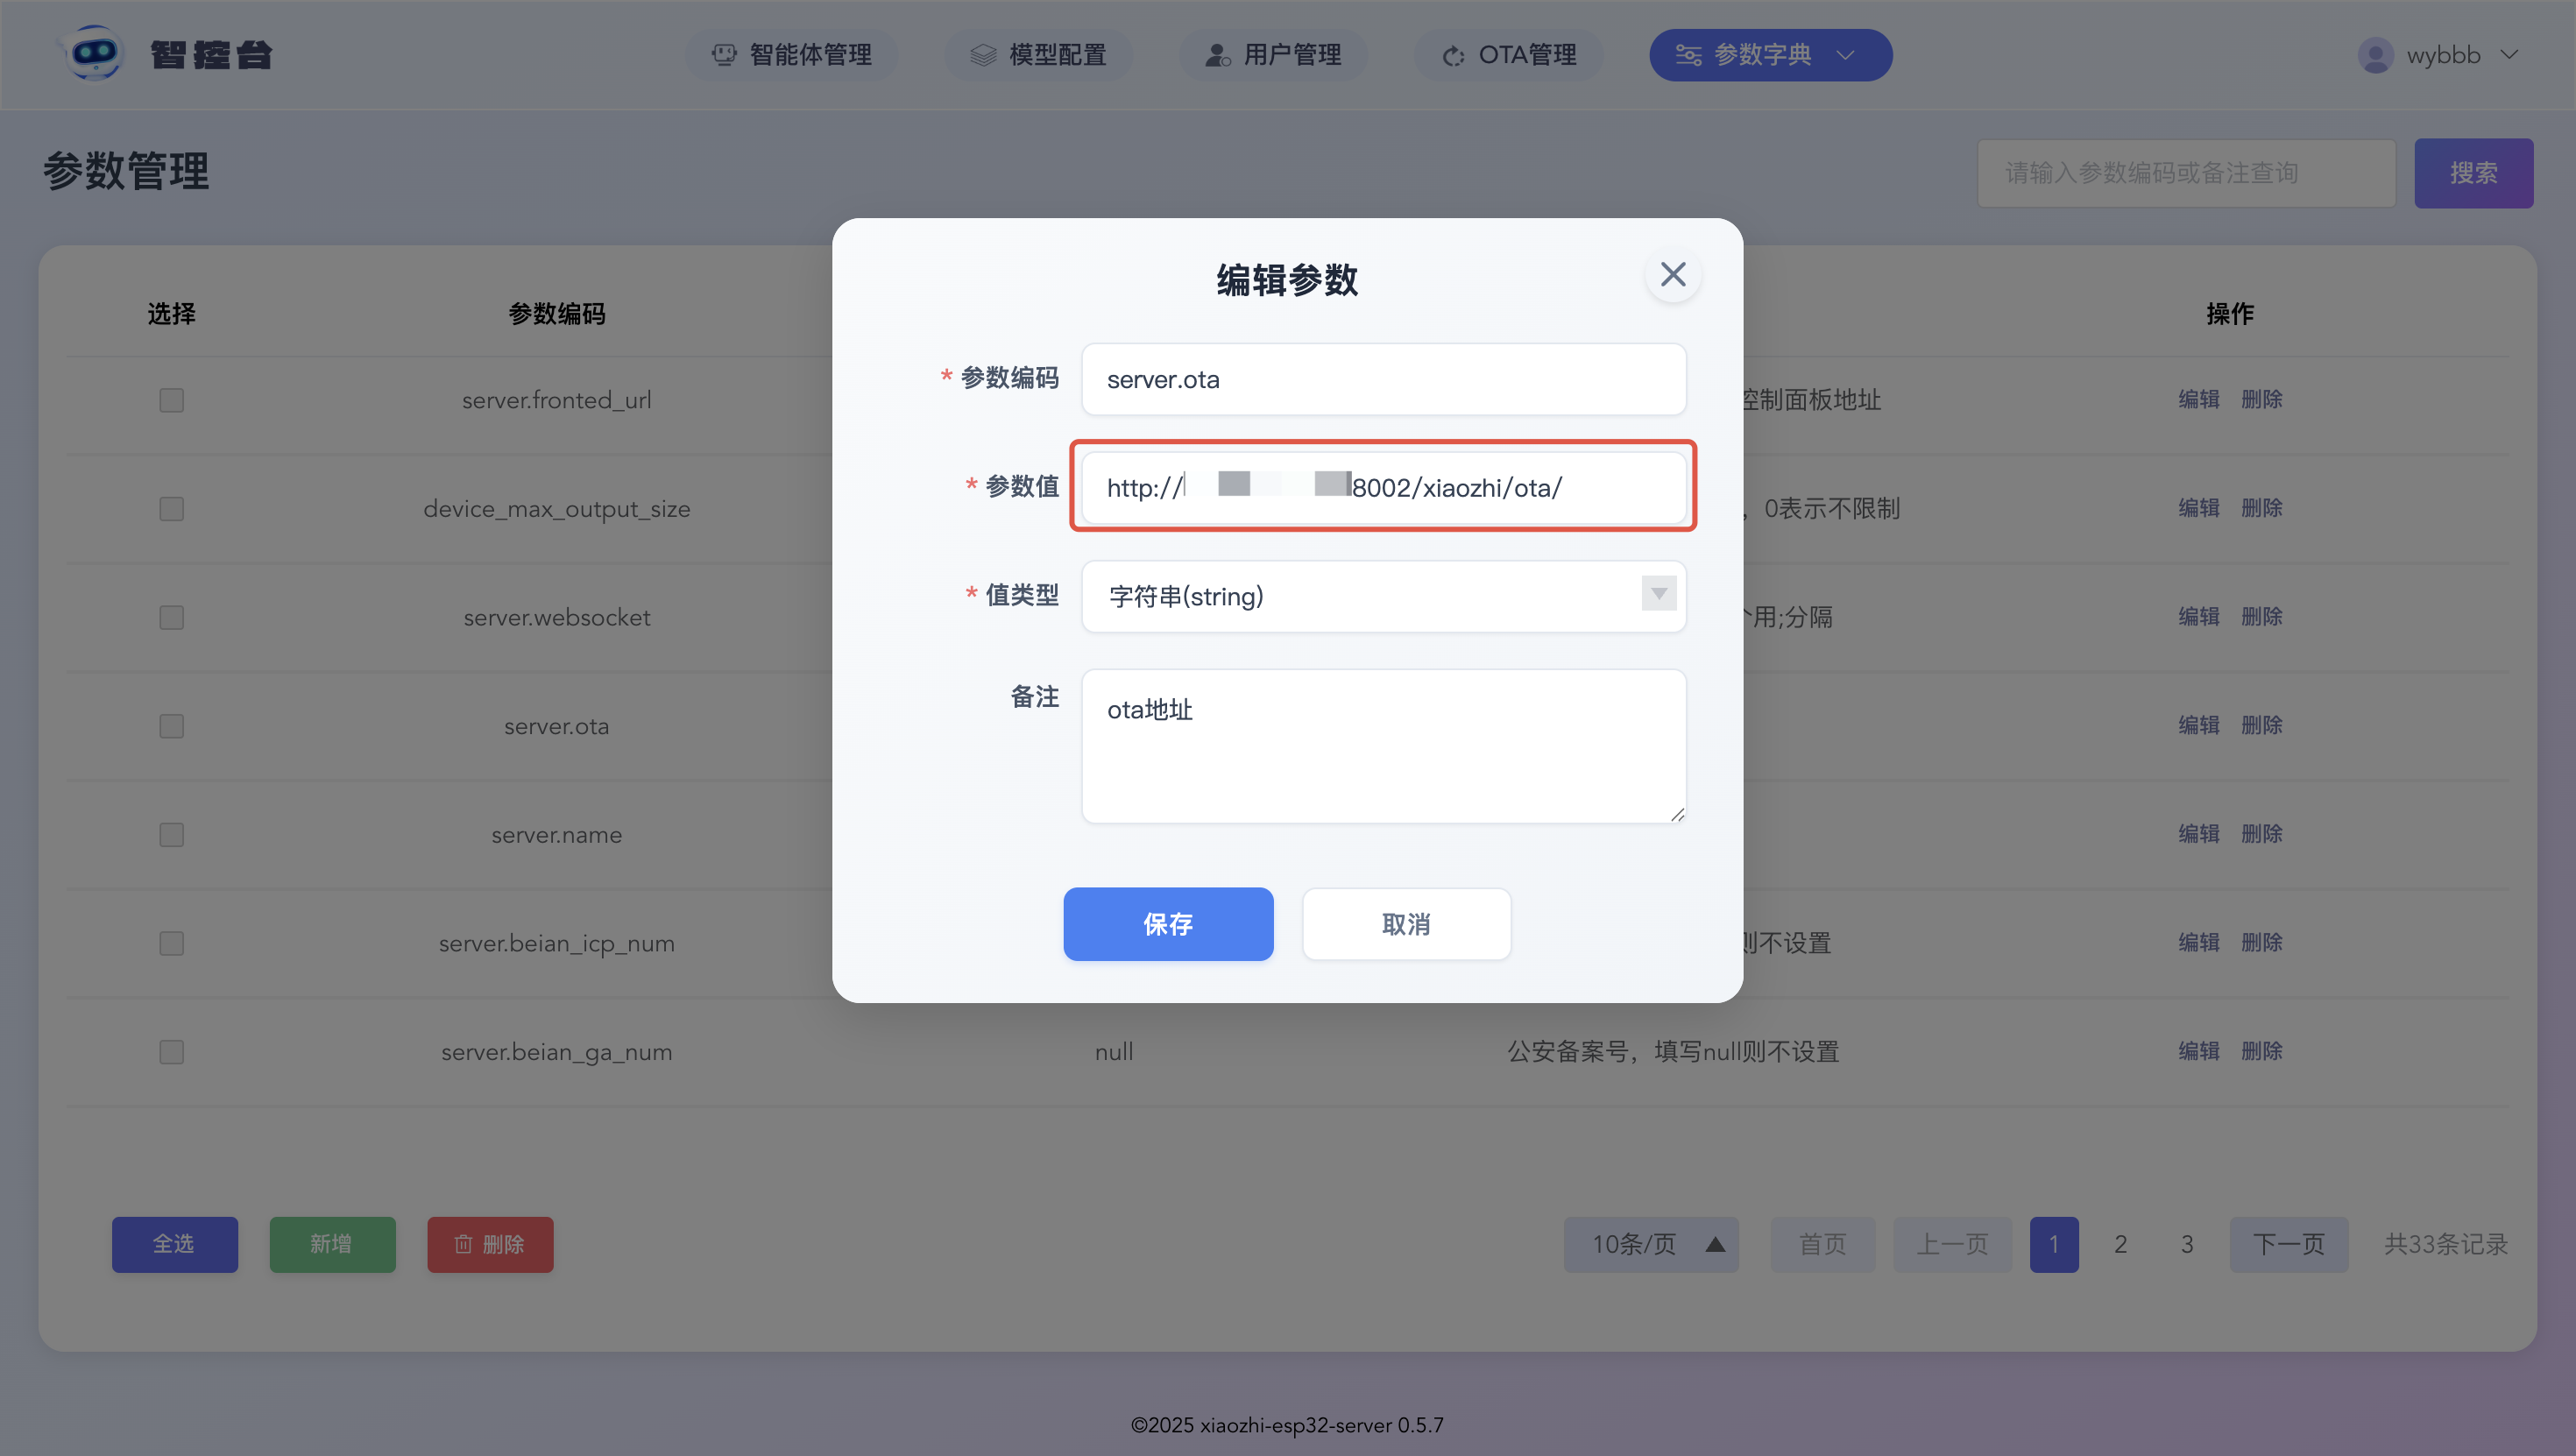Click the robot logo icon

pos(95,53)
